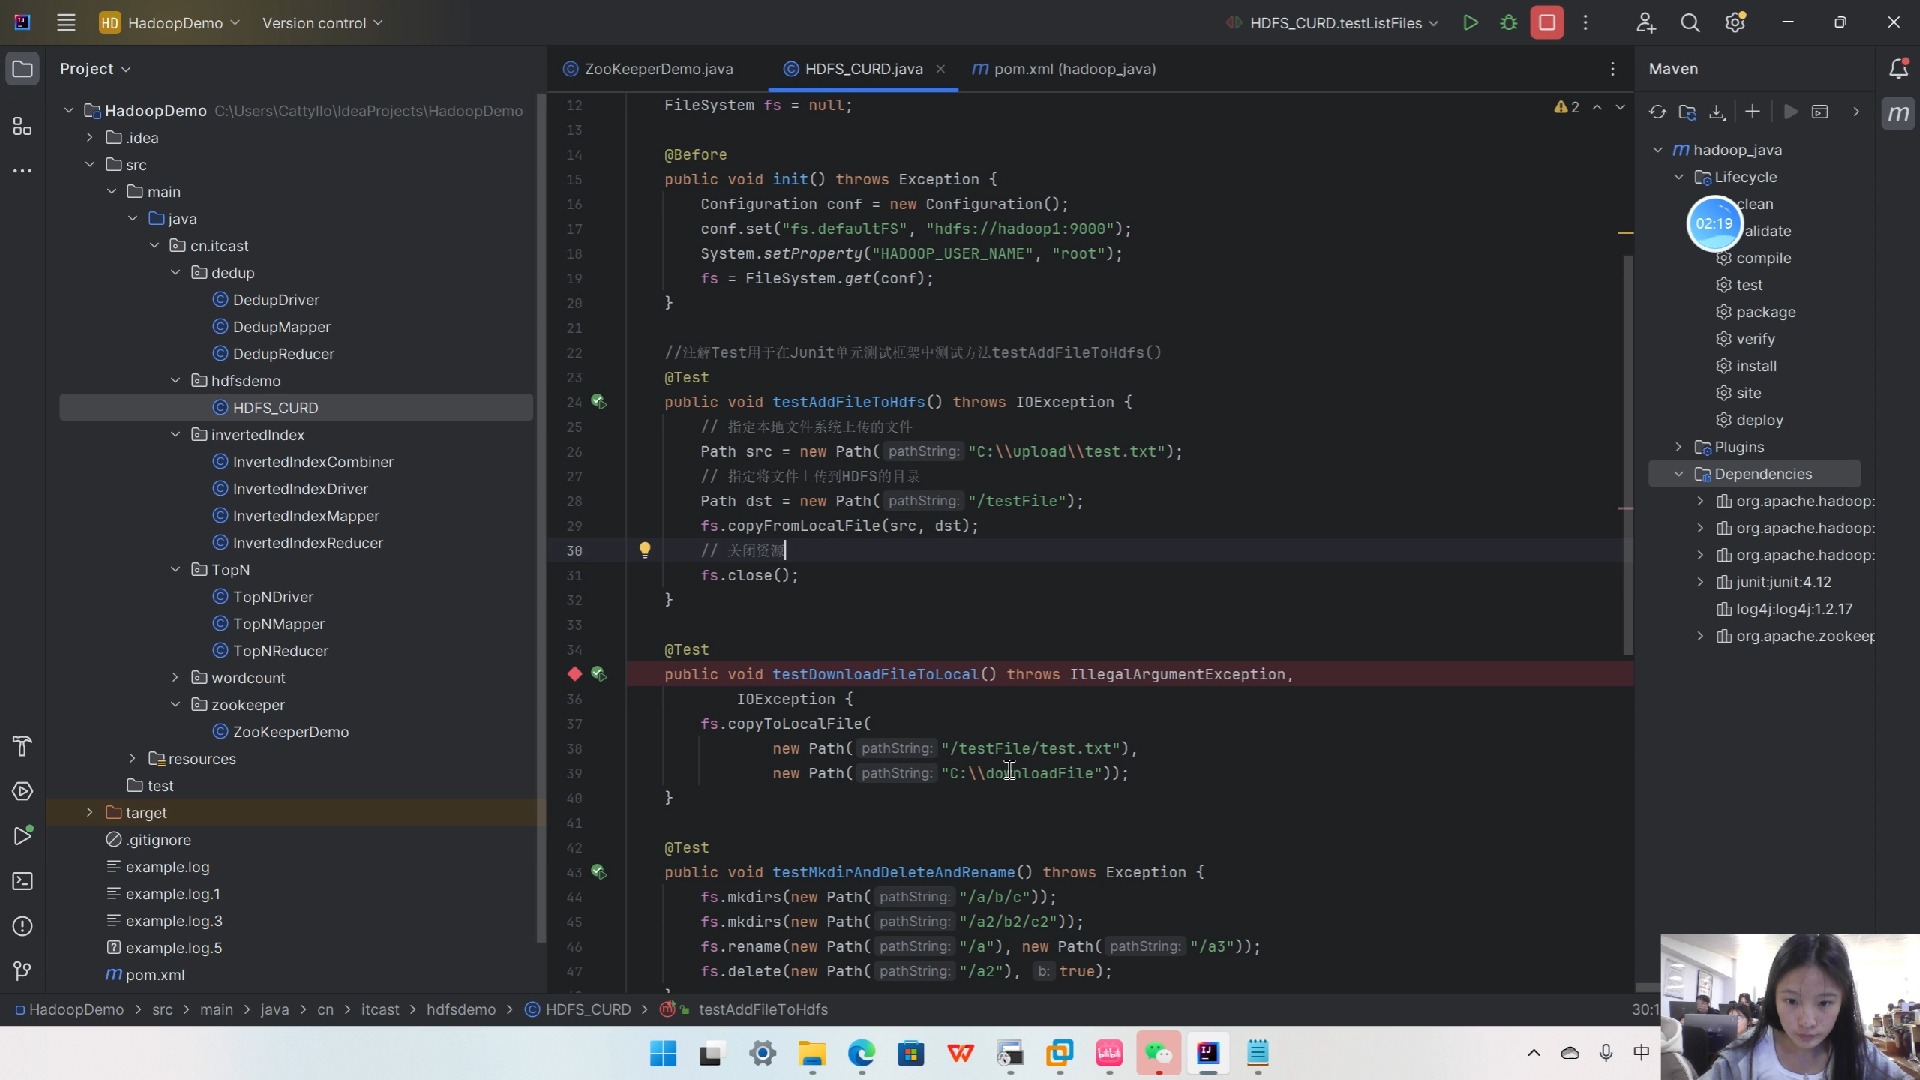Open the main hamburger menu
1920x1080 pixels.
pos(66,22)
